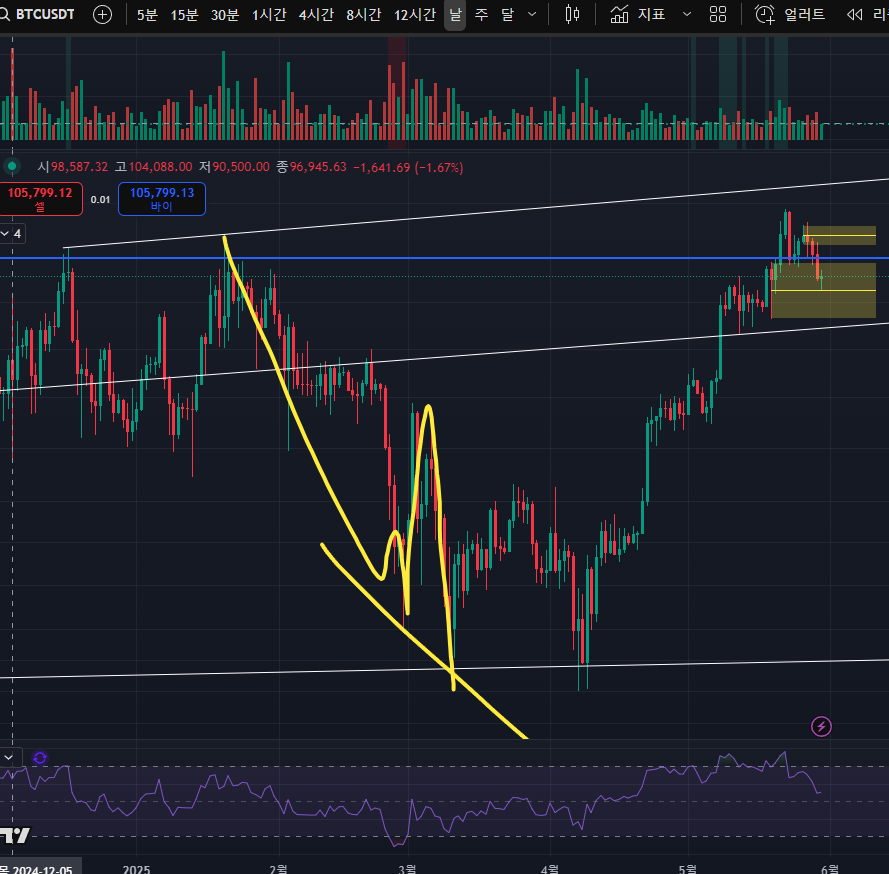889x874 pixels.
Task: Click the spread value 0.01
Action: coord(100,200)
